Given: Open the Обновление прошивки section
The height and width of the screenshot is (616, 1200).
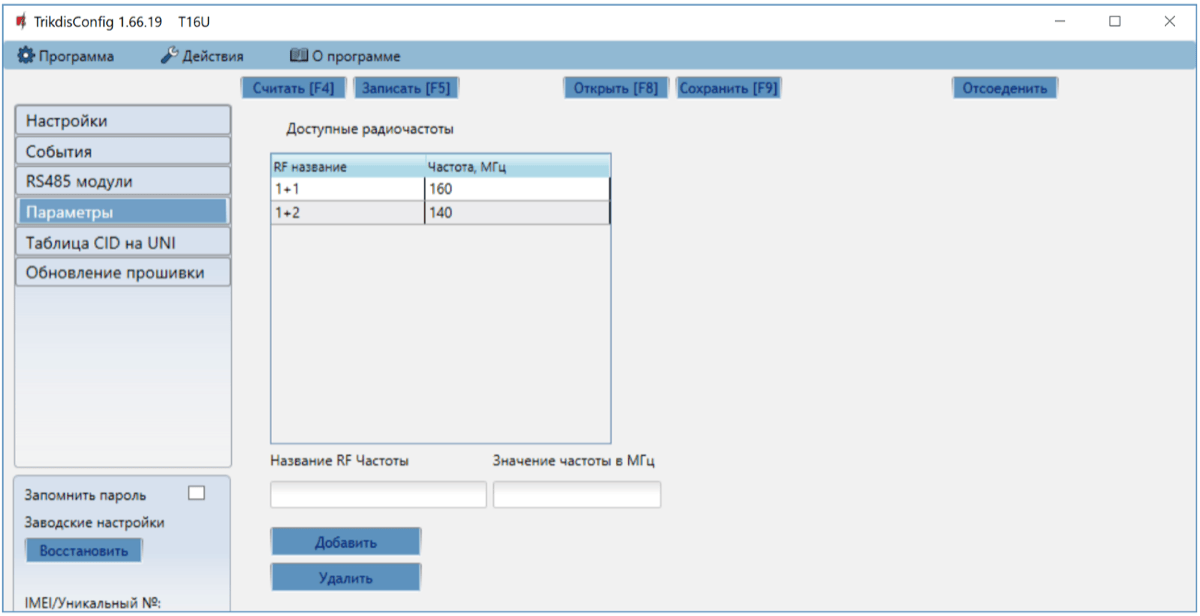Looking at the screenshot, I should [122, 272].
